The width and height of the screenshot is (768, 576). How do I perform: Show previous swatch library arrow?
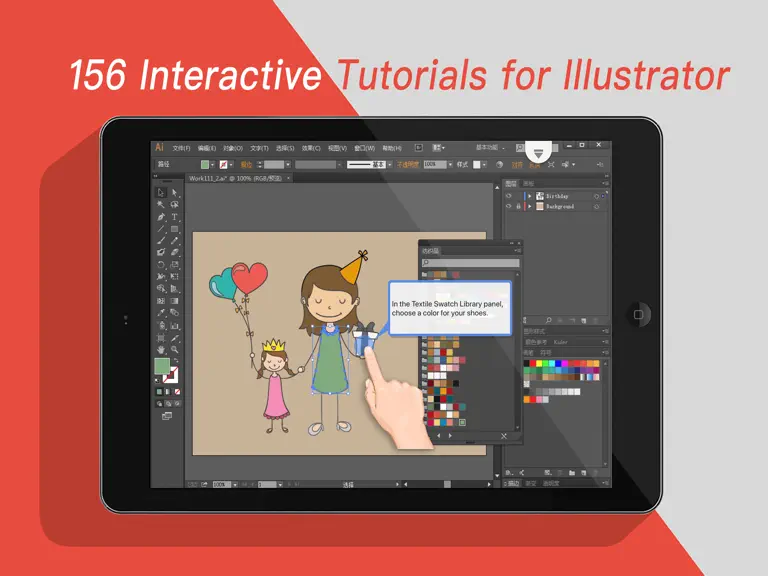[438, 435]
